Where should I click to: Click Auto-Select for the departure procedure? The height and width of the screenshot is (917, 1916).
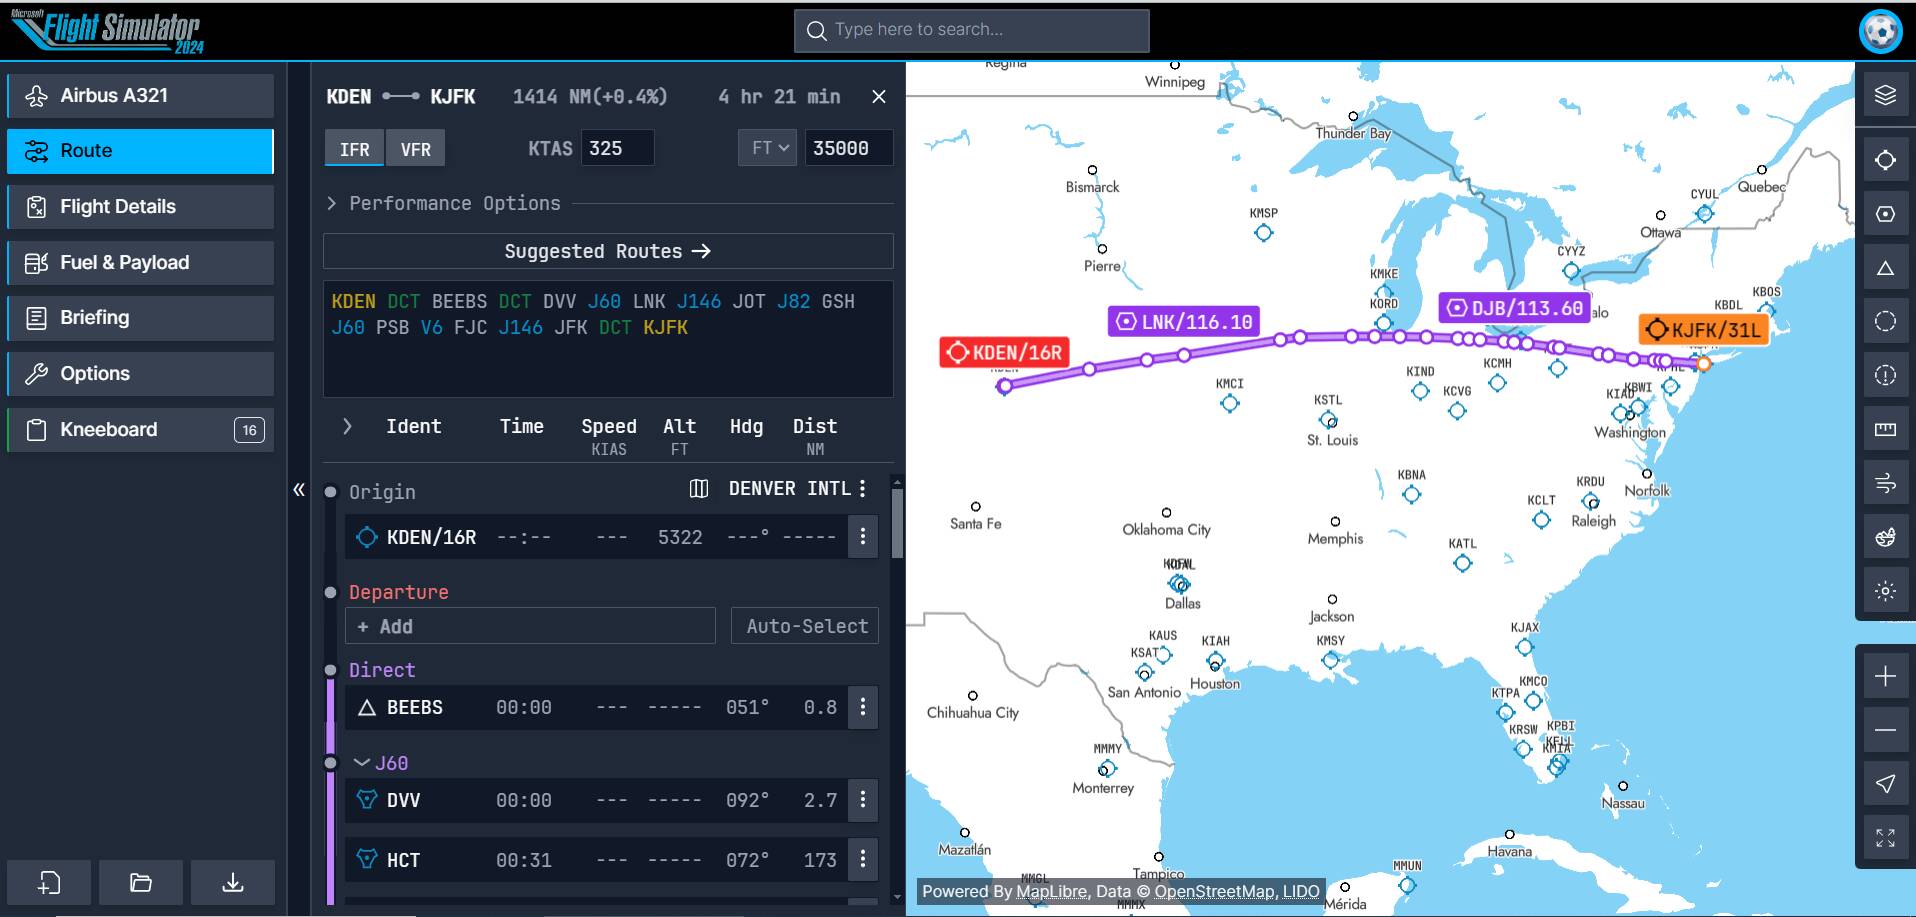point(804,626)
